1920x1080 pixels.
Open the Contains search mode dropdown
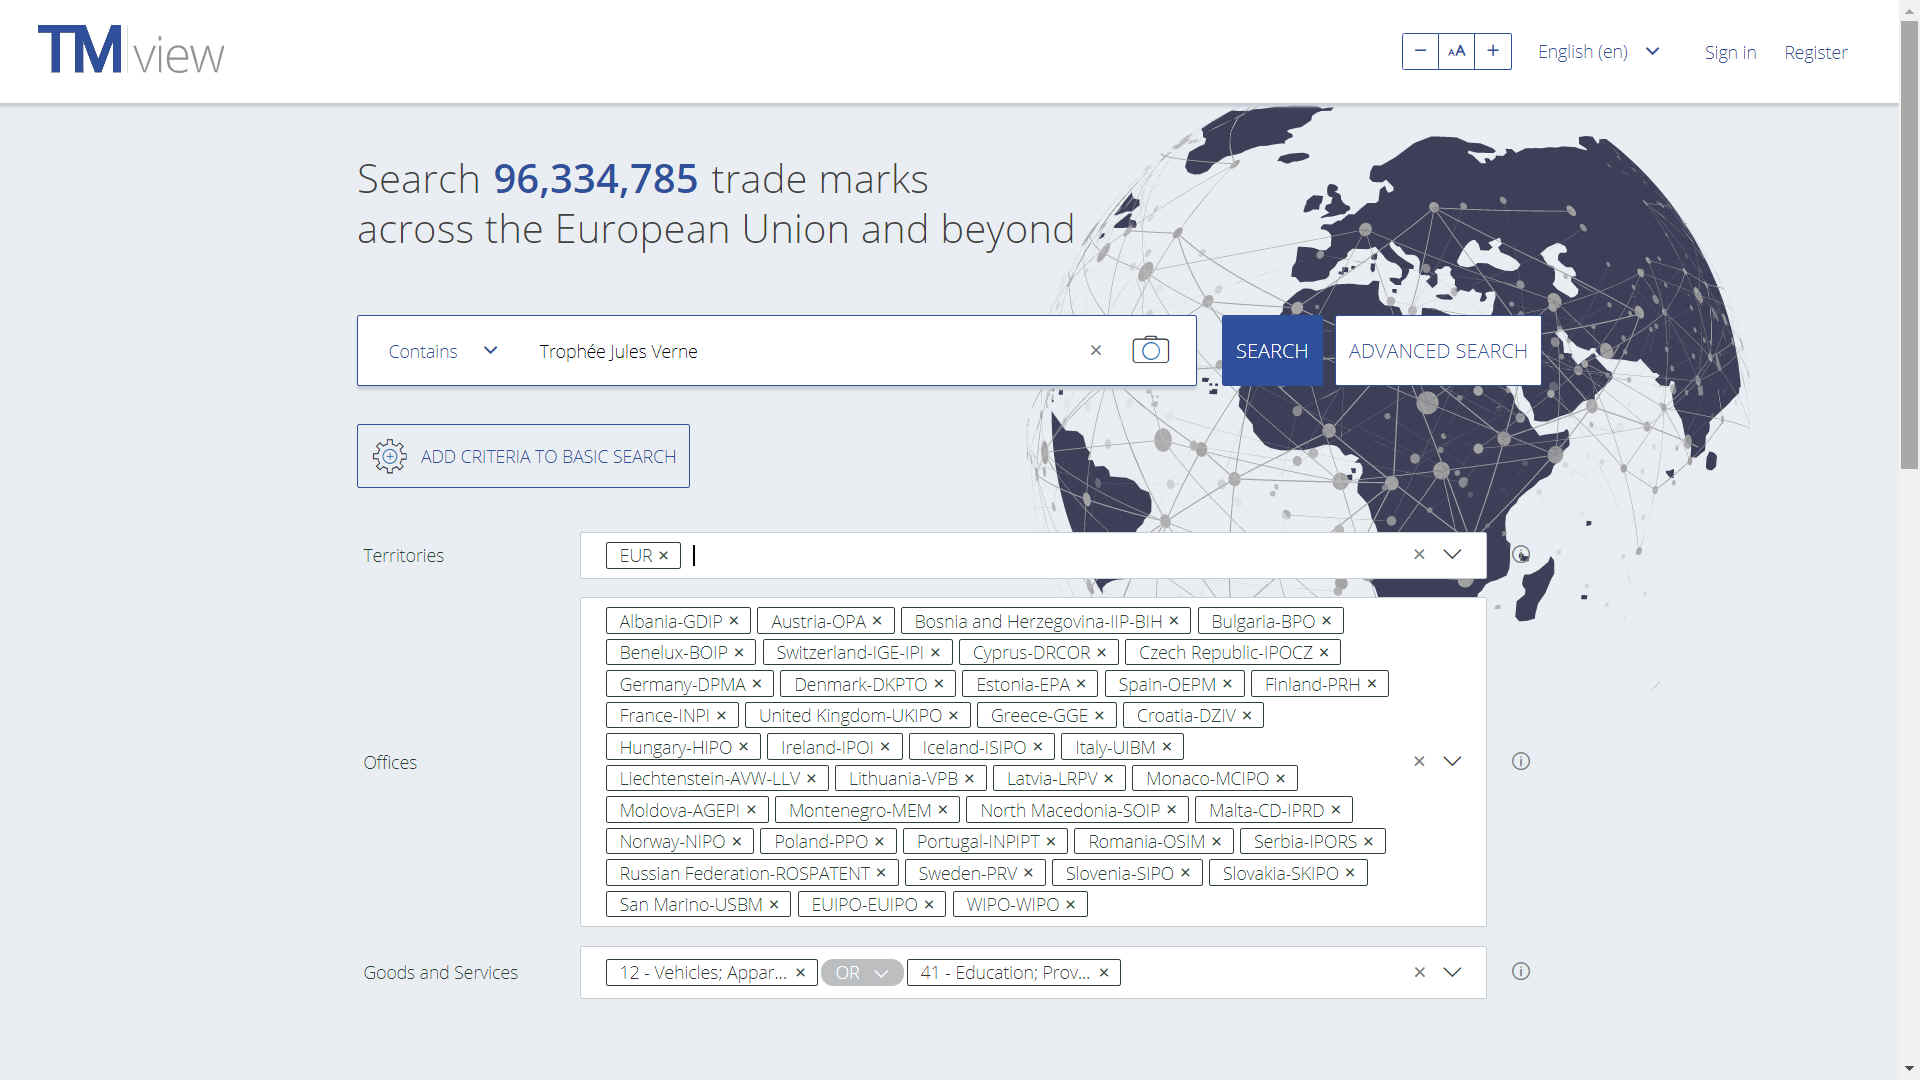click(443, 351)
